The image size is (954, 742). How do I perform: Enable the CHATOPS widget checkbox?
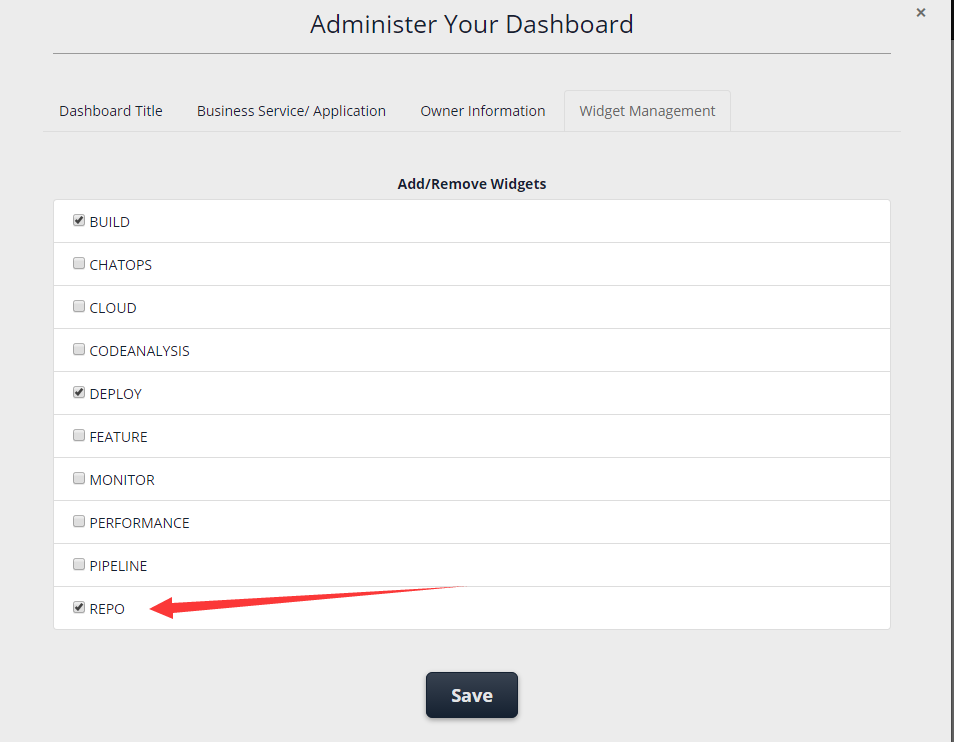(x=79, y=264)
